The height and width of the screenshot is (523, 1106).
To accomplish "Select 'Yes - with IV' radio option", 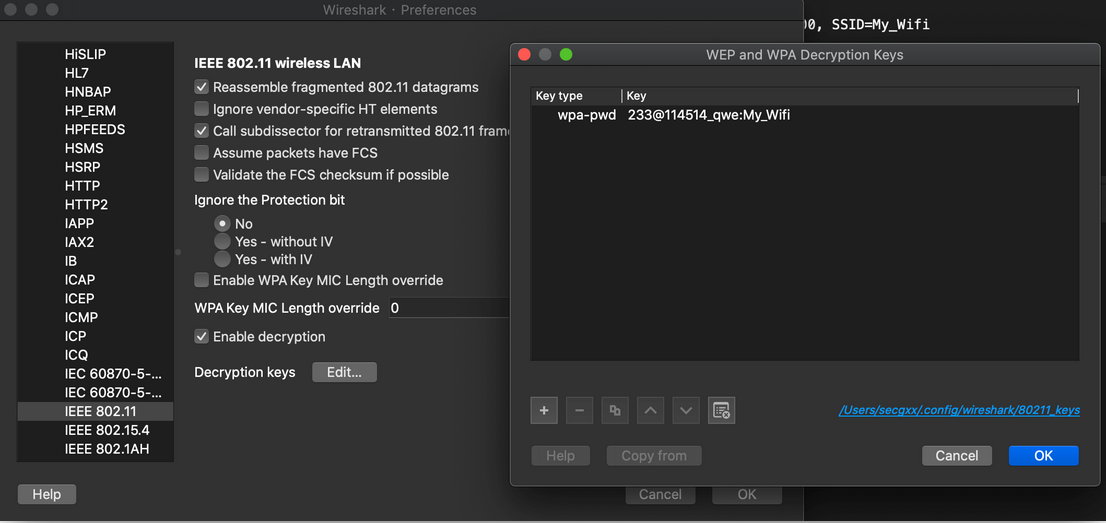I will click(x=223, y=259).
